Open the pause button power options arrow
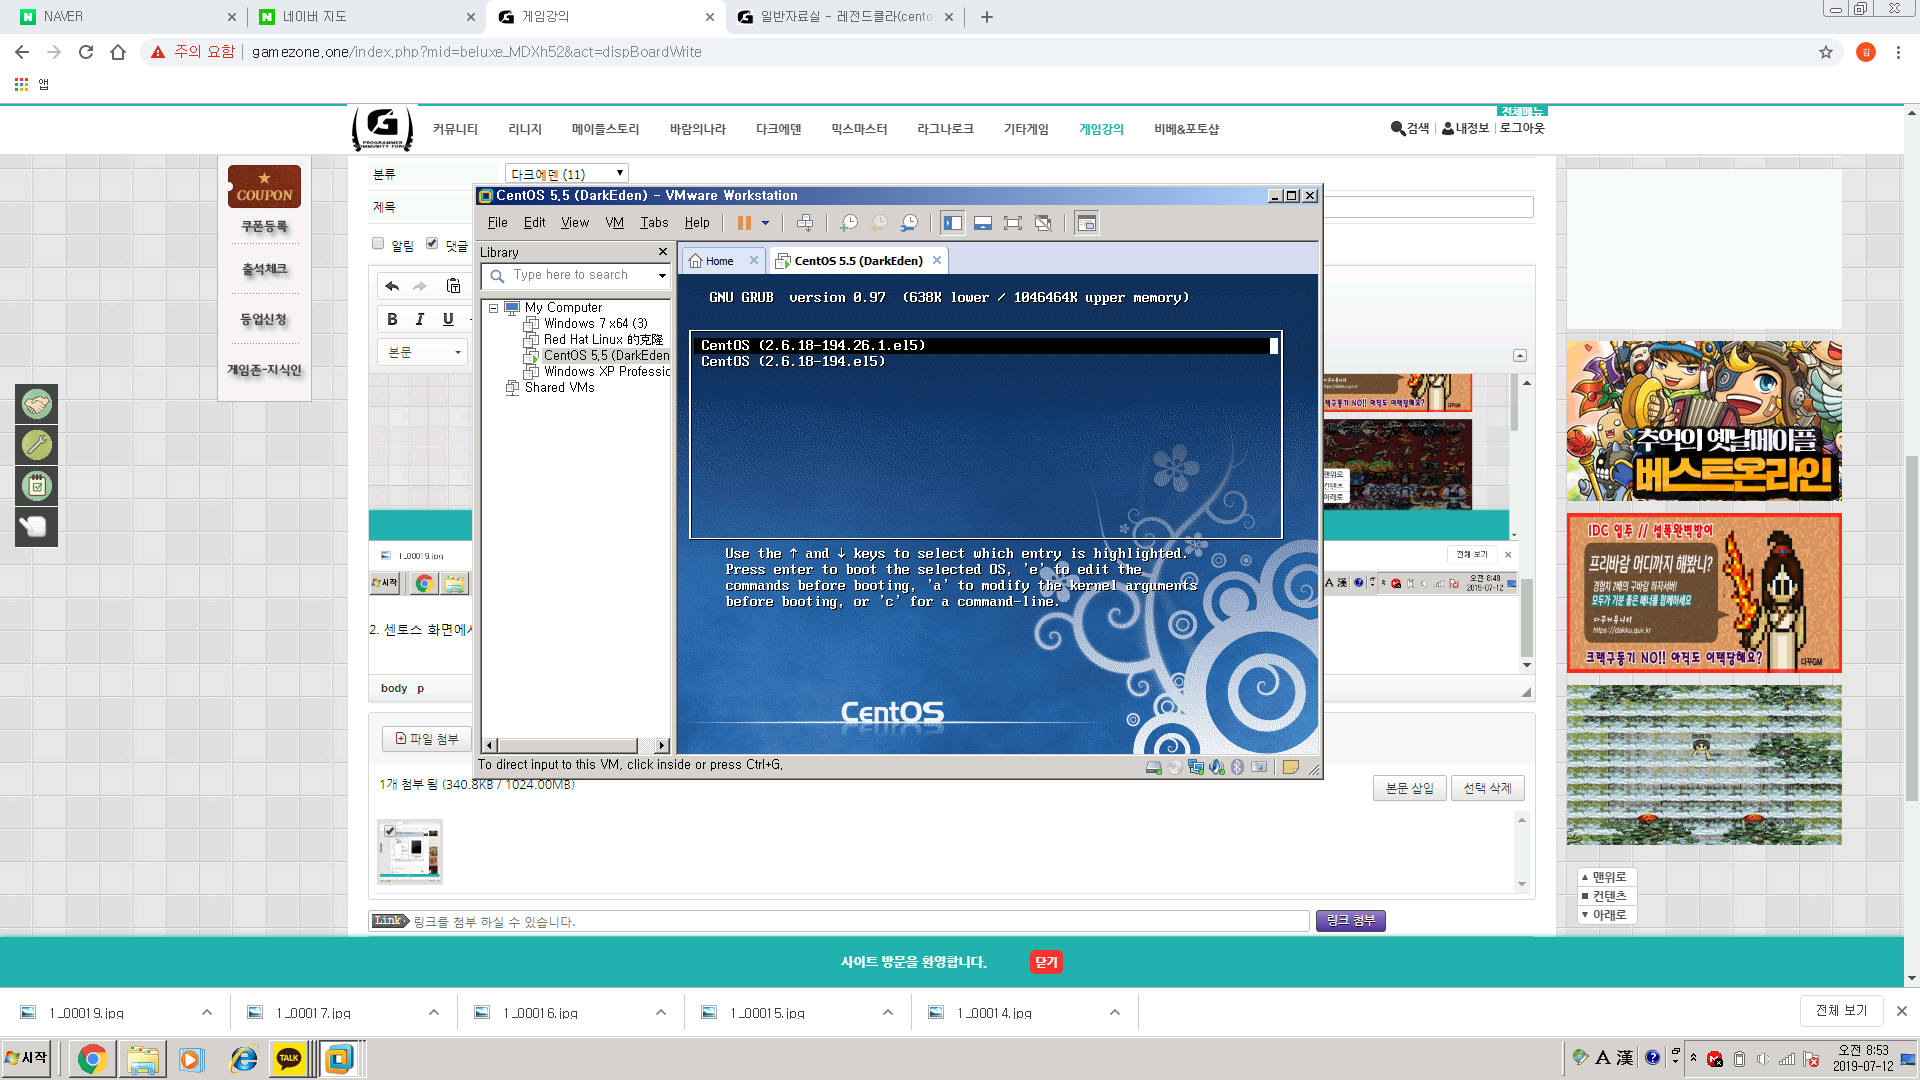This screenshot has width=1920, height=1080. tap(765, 223)
